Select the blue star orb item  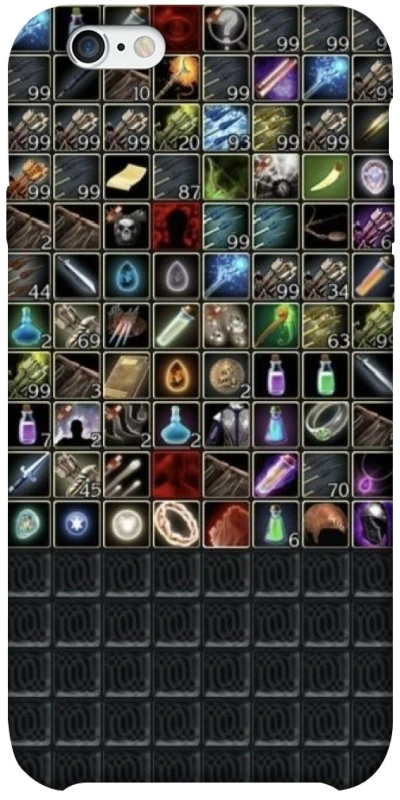click(77, 523)
